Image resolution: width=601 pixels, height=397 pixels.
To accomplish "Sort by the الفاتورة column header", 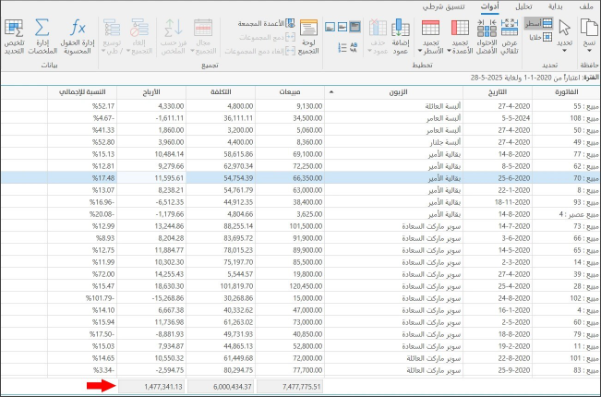I will coord(566,92).
